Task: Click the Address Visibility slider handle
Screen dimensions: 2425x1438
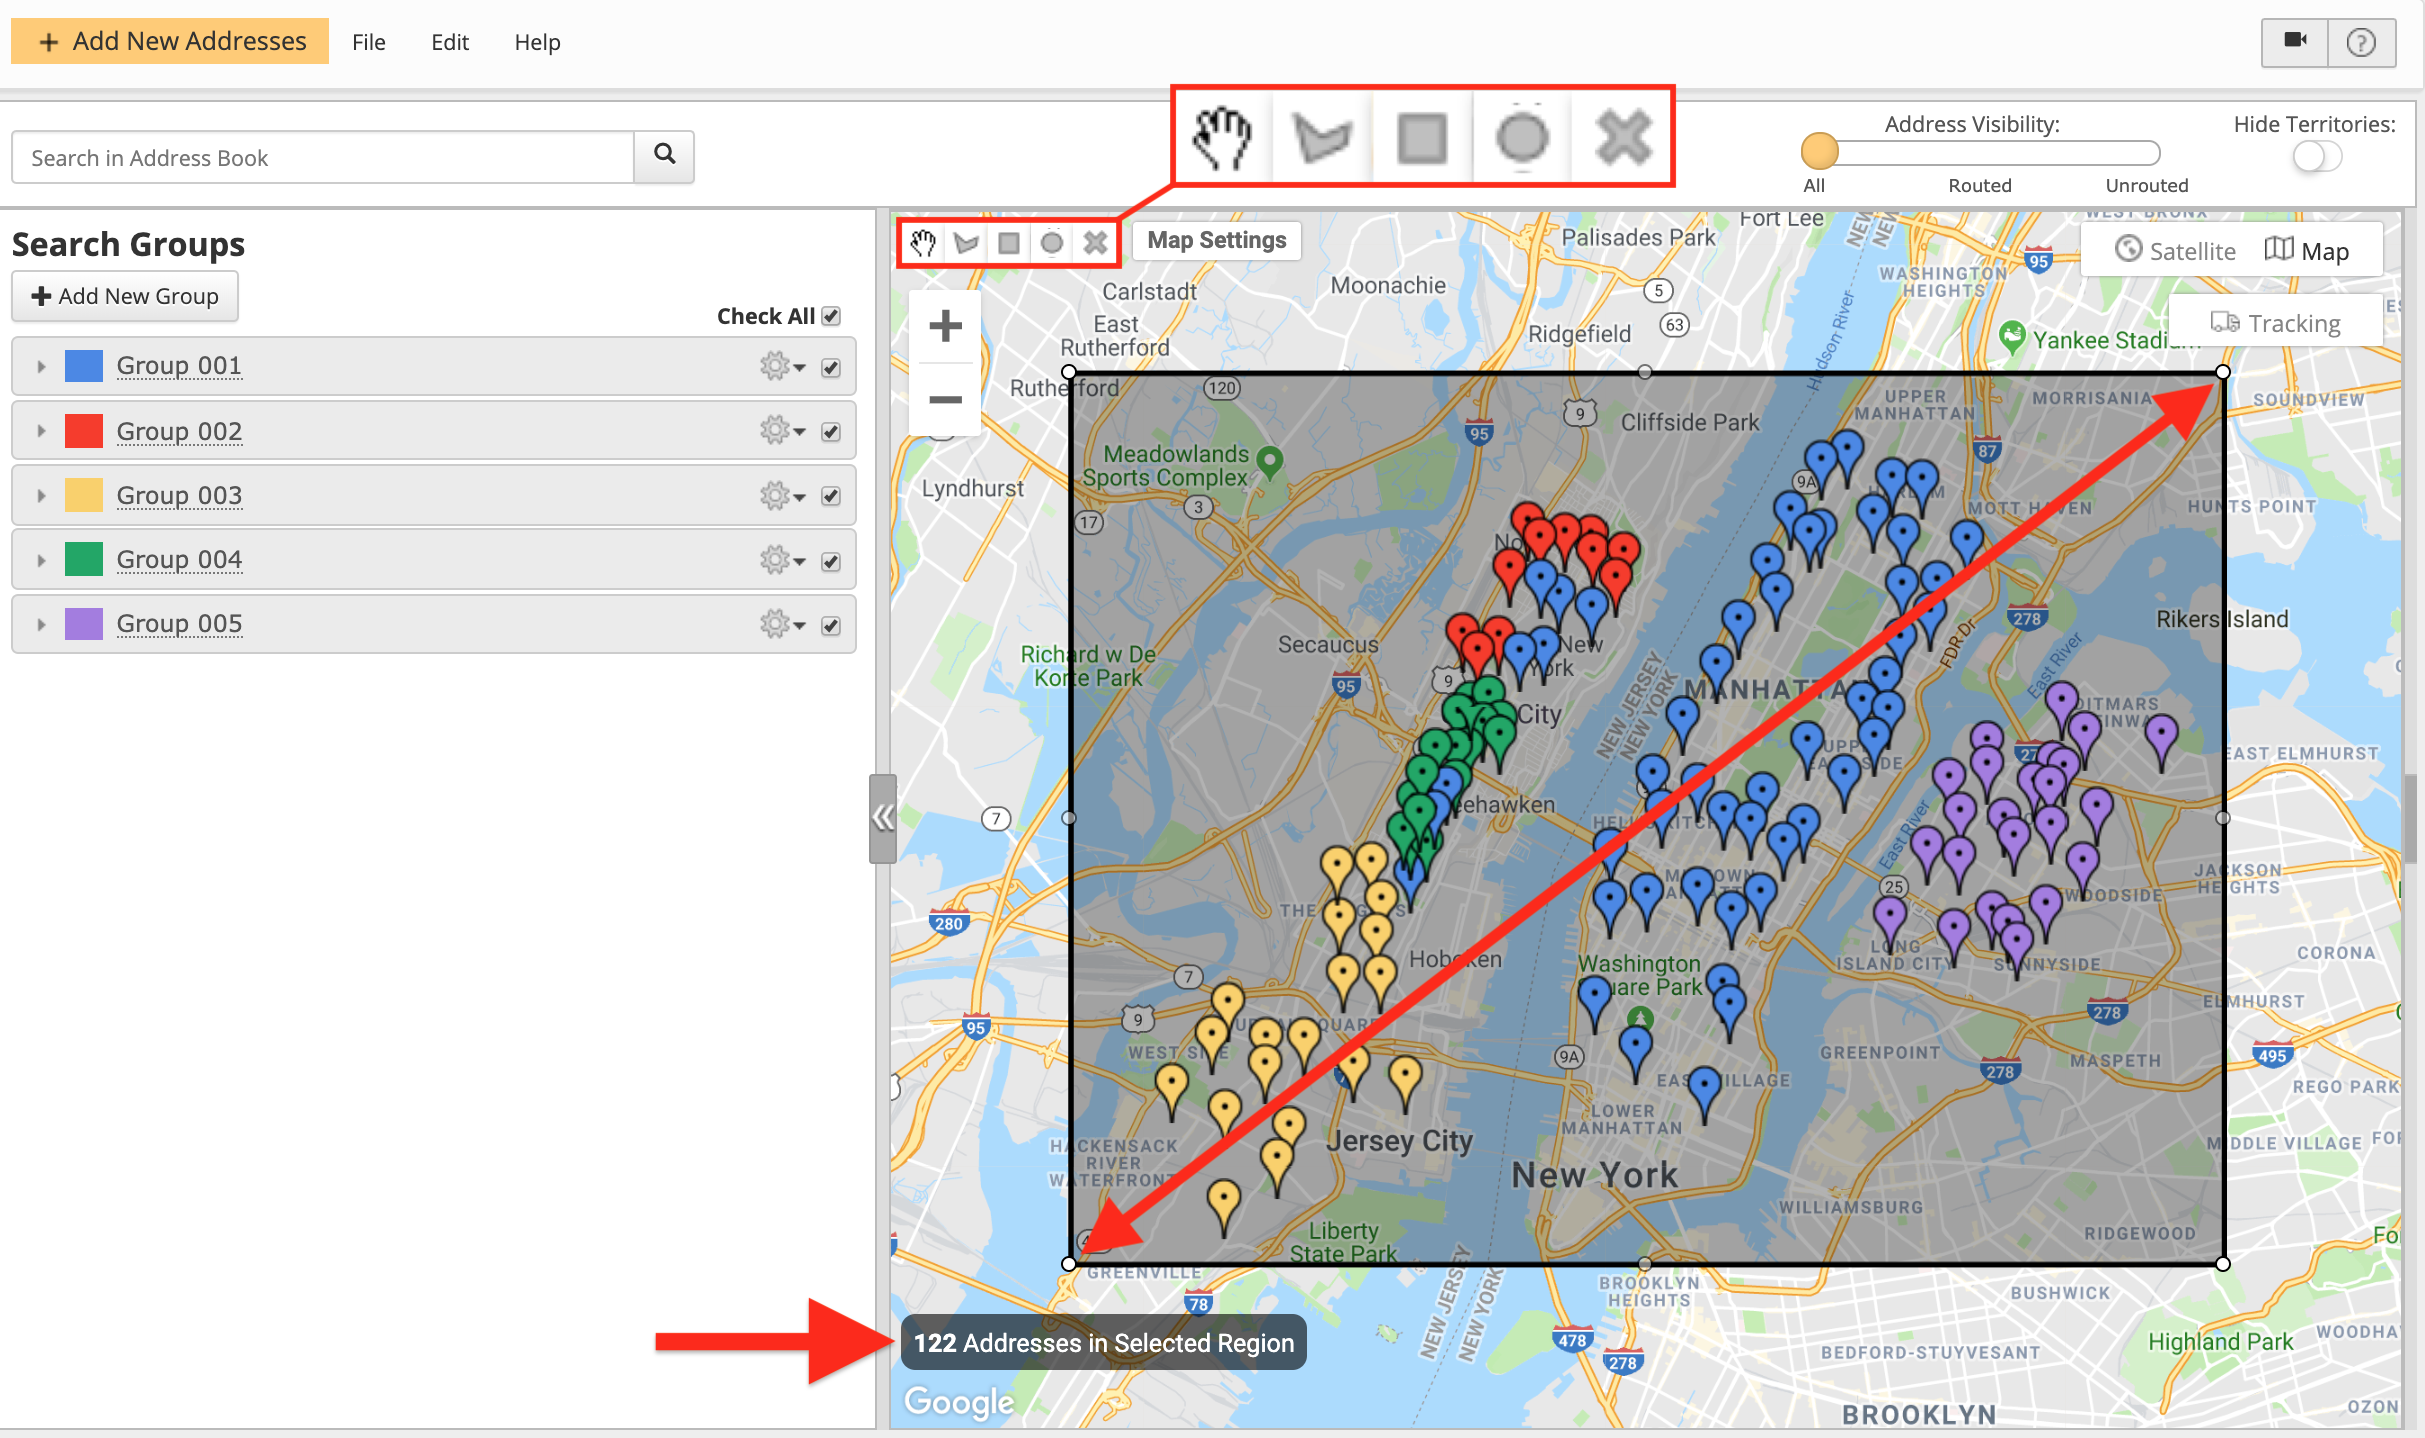Action: (x=1819, y=152)
